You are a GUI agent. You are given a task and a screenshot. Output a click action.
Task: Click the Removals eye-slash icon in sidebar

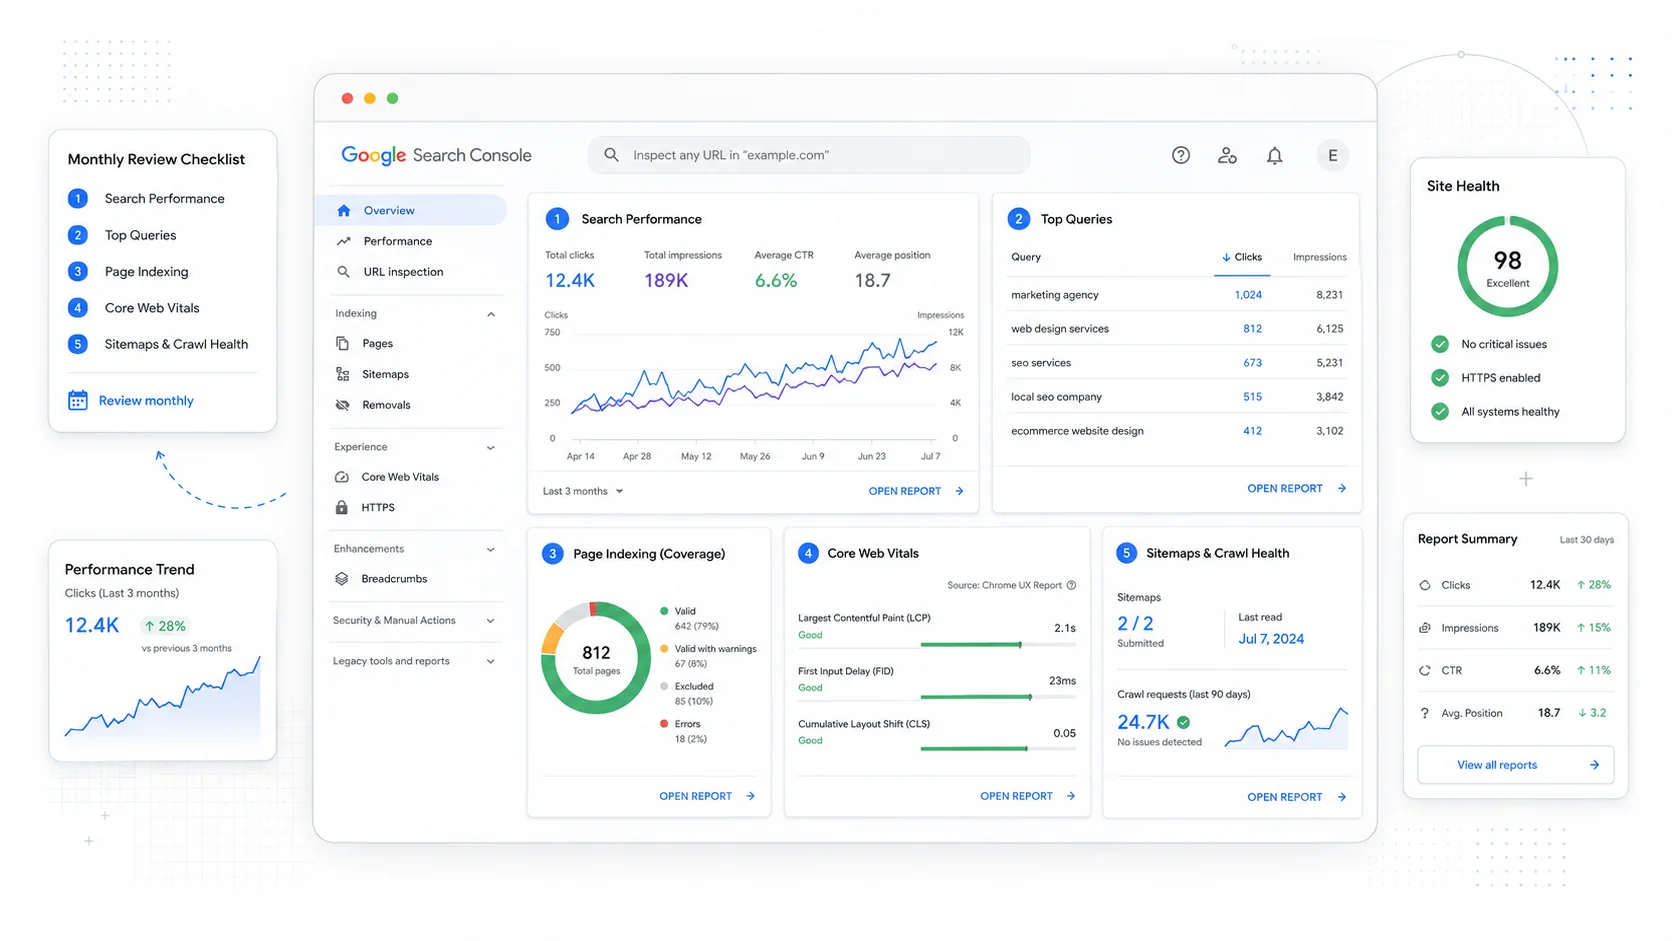coord(342,405)
